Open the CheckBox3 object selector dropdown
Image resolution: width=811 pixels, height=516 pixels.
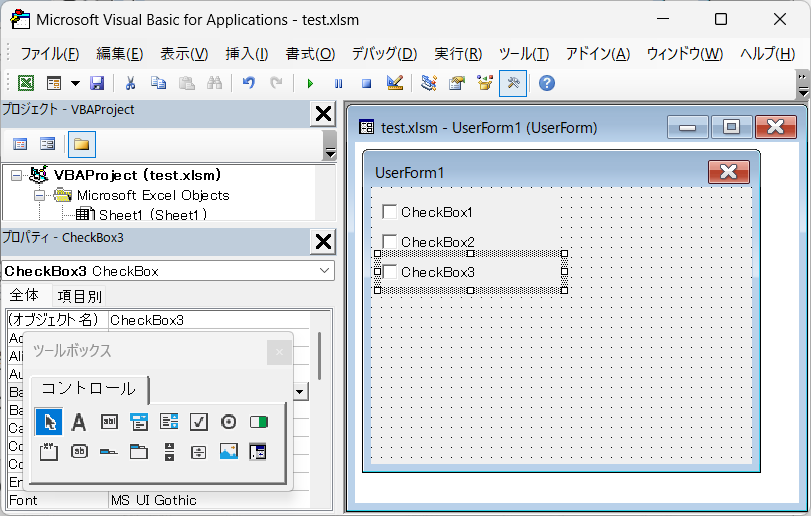coord(324,270)
